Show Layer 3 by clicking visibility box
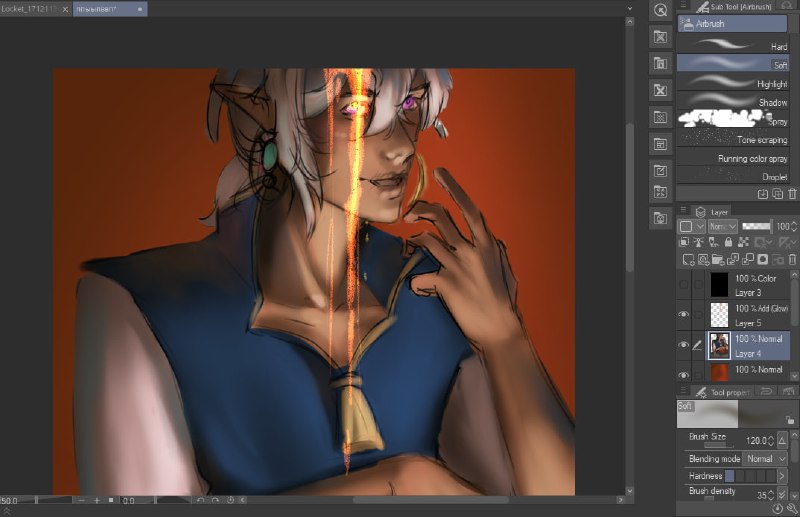Image resolution: width=800 pixels, height=517 pixels. pos(683,285)
